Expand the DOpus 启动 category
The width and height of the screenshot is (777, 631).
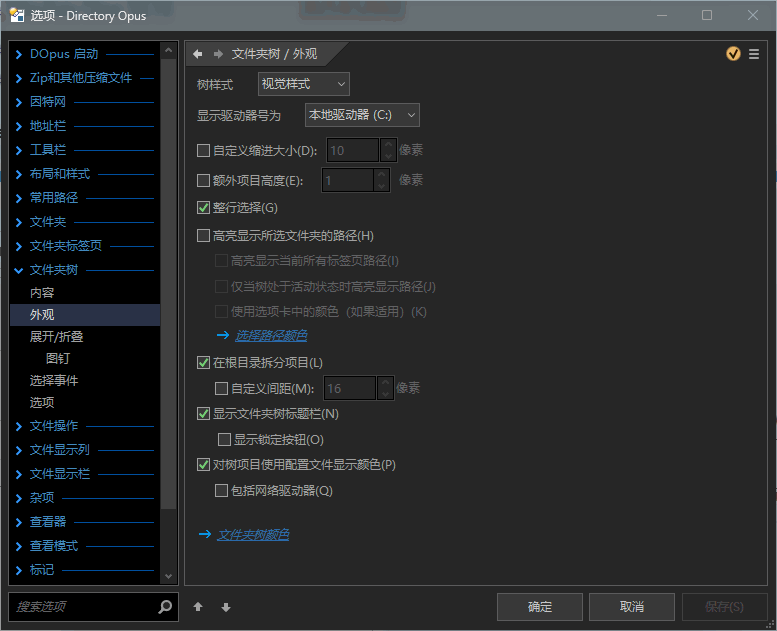click(19, 54)
